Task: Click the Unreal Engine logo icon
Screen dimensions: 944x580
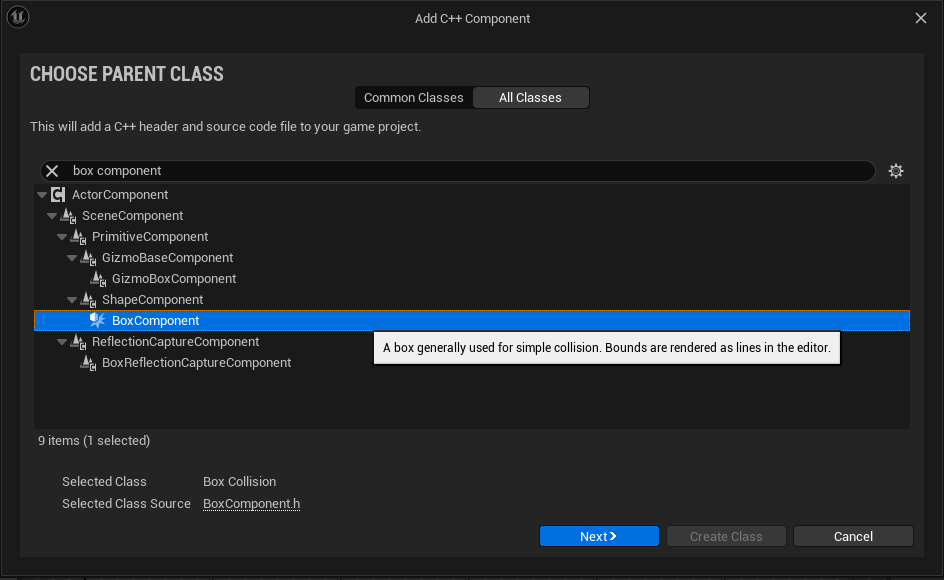Action: [18, 17]
